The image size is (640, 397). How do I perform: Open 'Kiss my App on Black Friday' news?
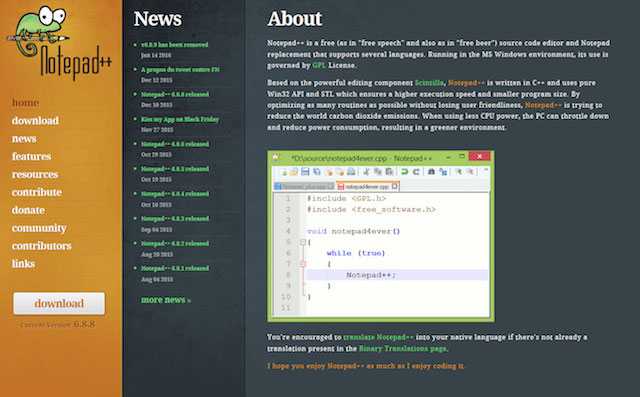[x=180, y=119]
